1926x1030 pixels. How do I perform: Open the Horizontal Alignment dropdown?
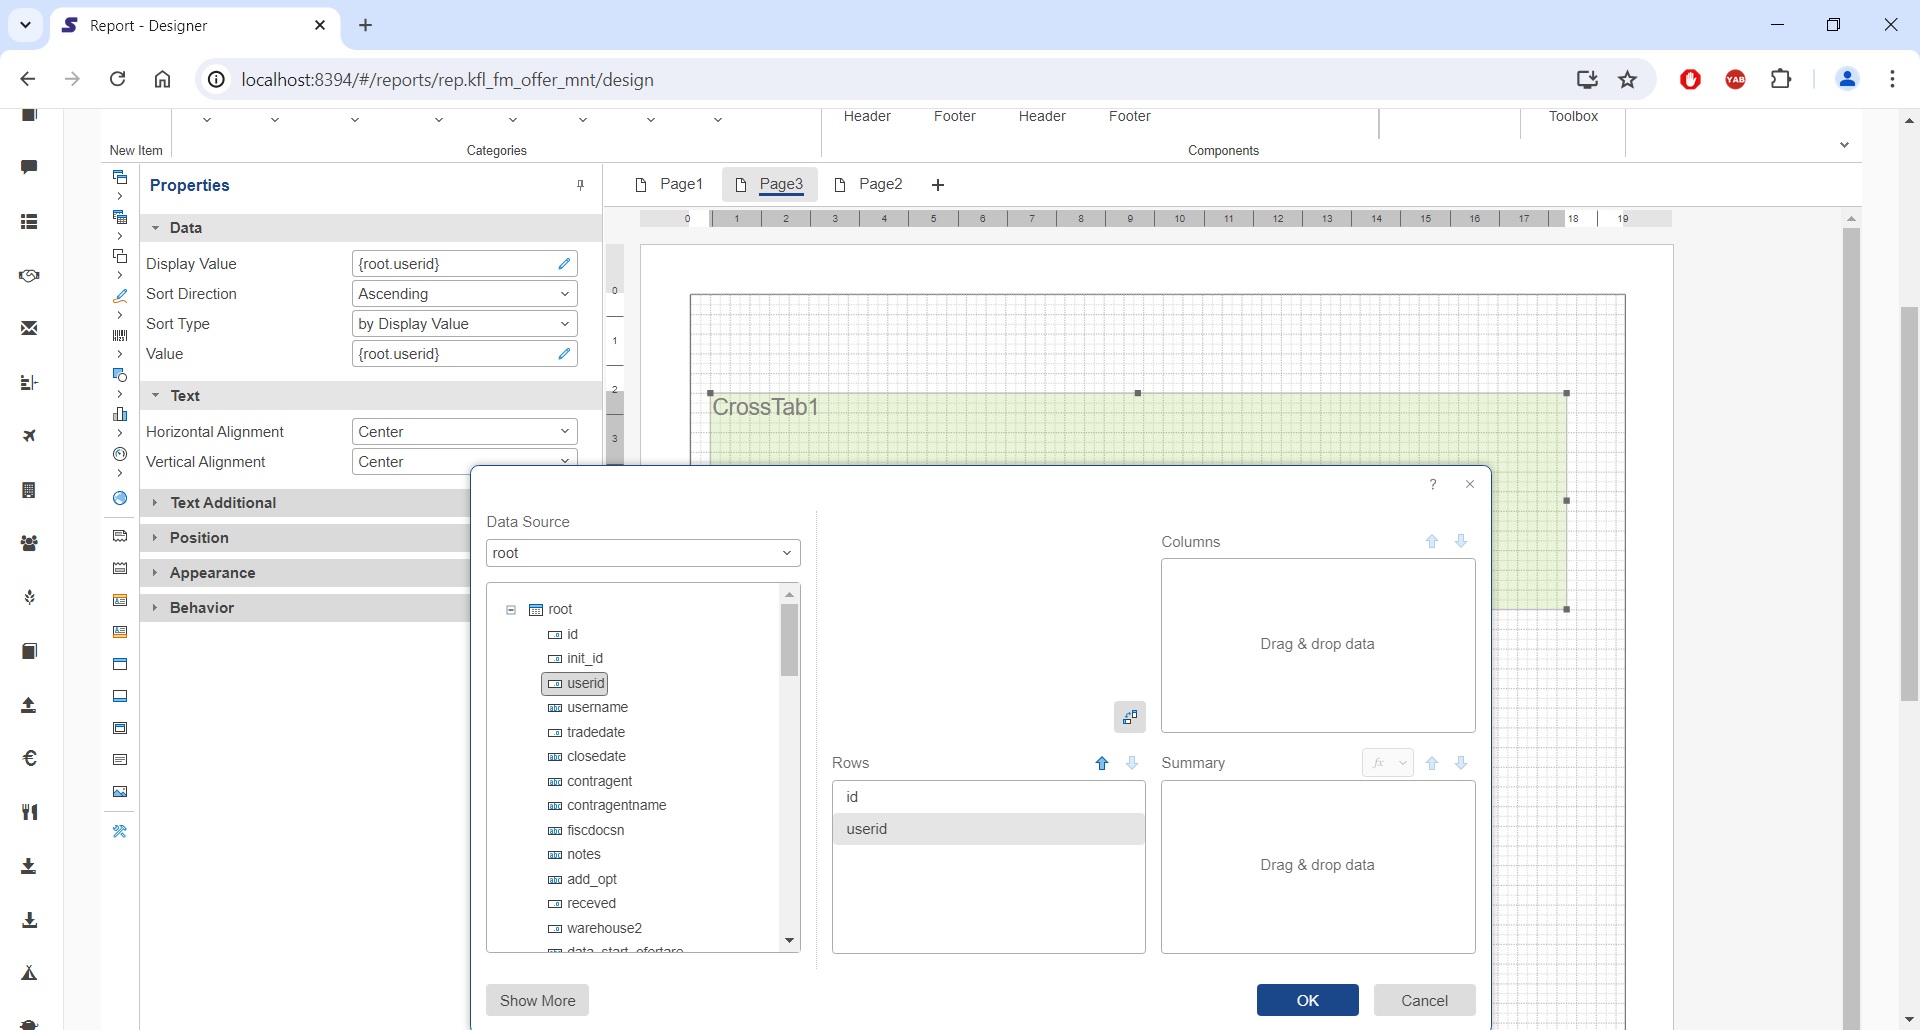tap(465, 432)
